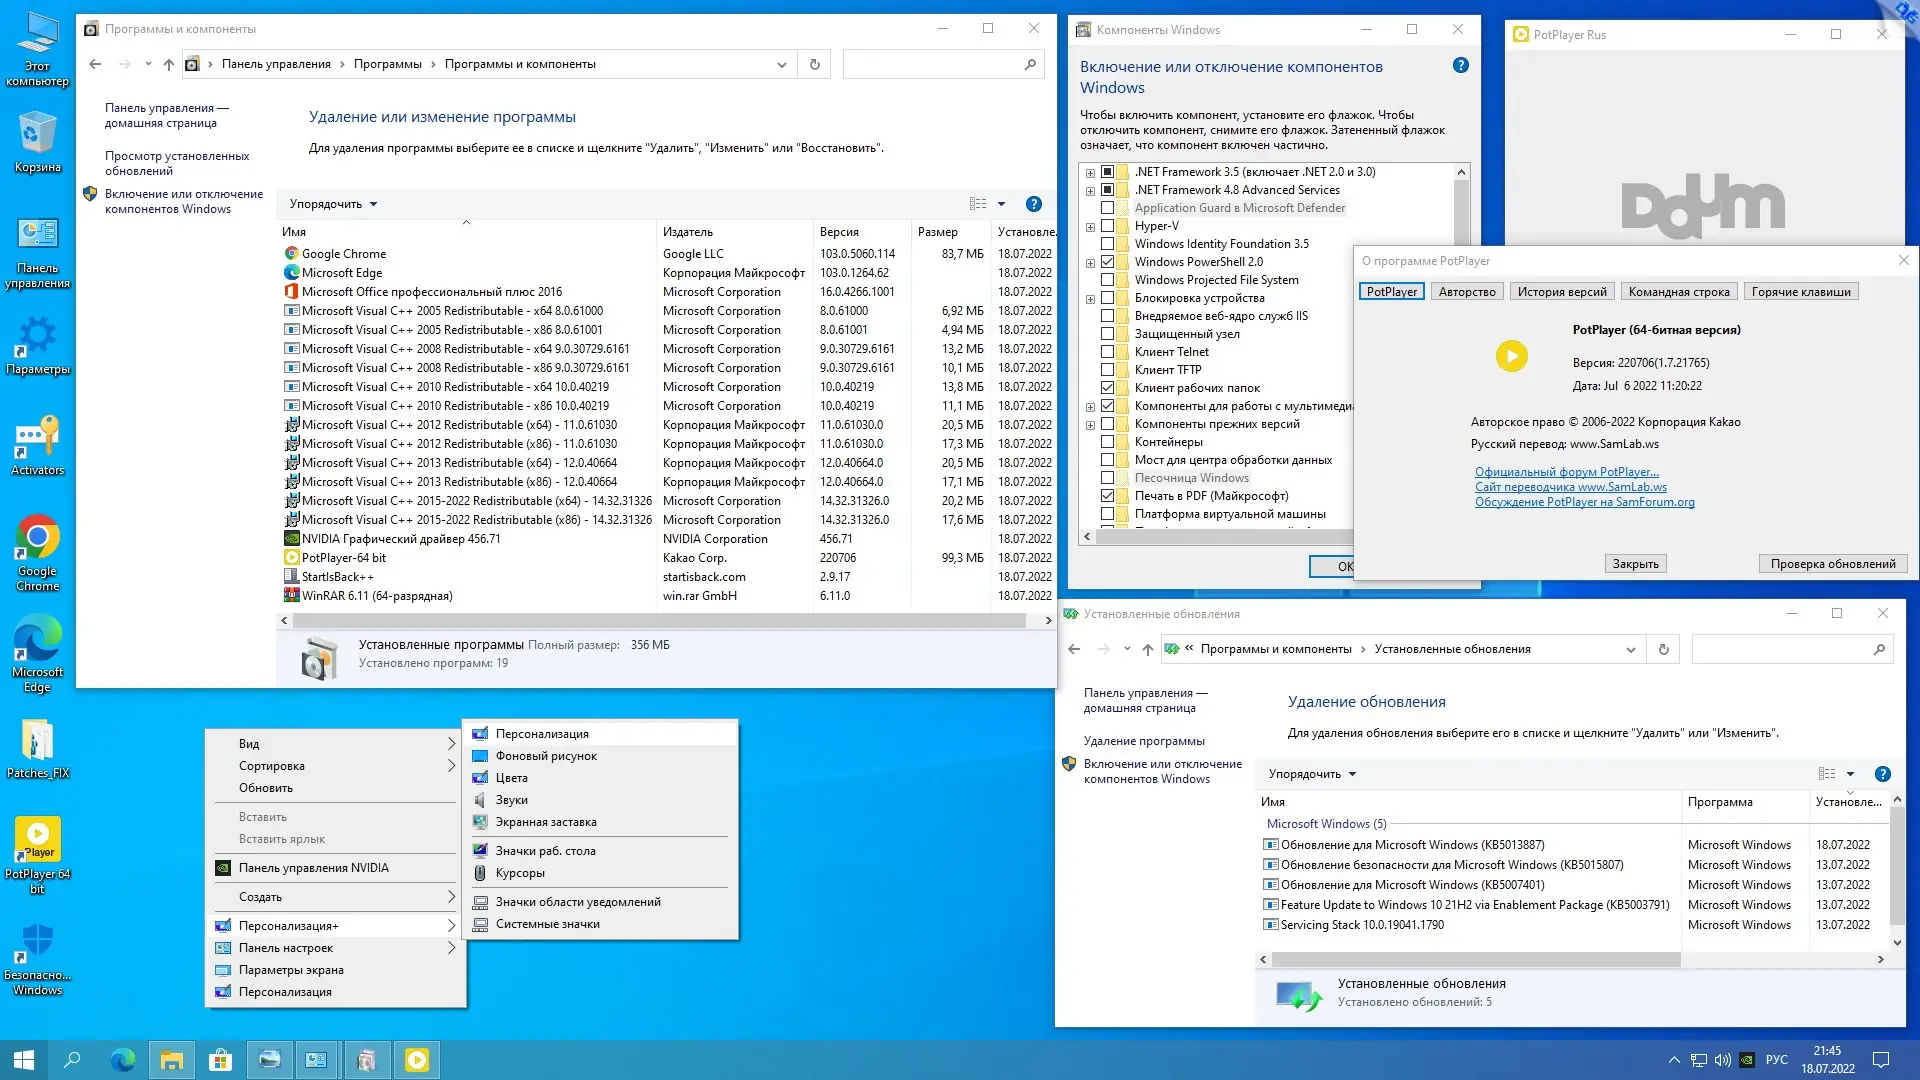This screenshot has height=1080, width=1920.
Task: Click help icon in Windows Components dialog
Action: coord(1460,66)
